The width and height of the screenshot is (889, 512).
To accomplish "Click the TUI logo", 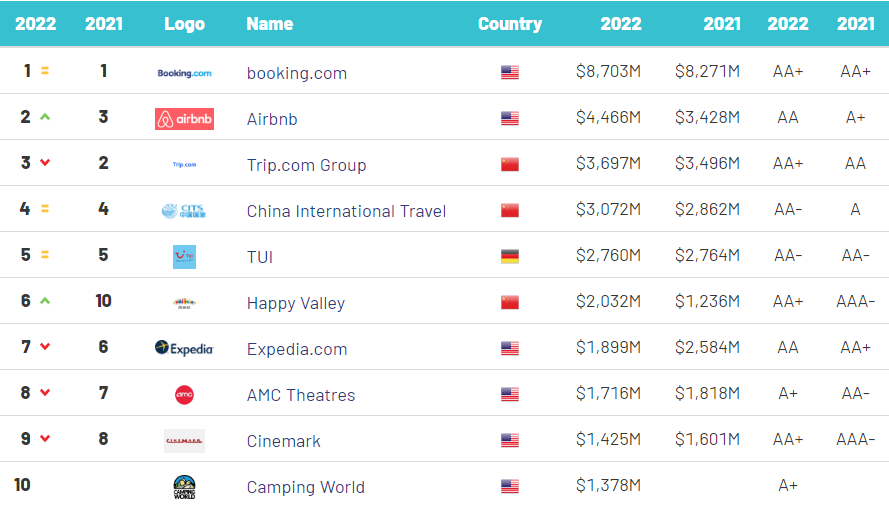I will coord(184,257).
